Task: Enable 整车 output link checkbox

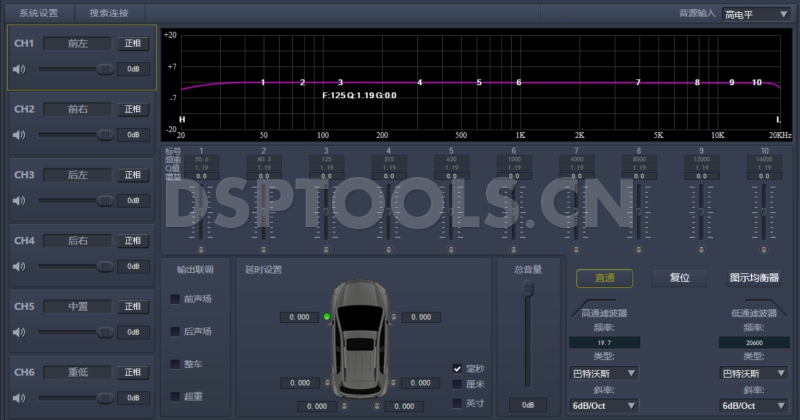Action: [x=175, y=364]
